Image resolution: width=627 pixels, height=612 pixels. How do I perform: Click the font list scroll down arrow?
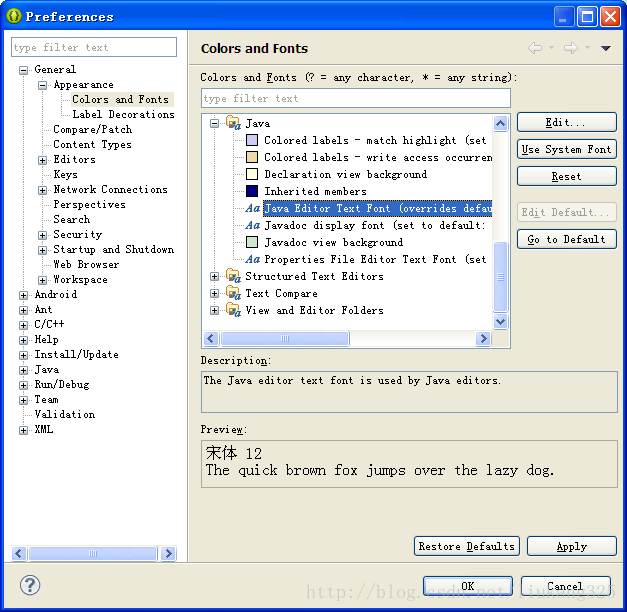tap(501, 321)
